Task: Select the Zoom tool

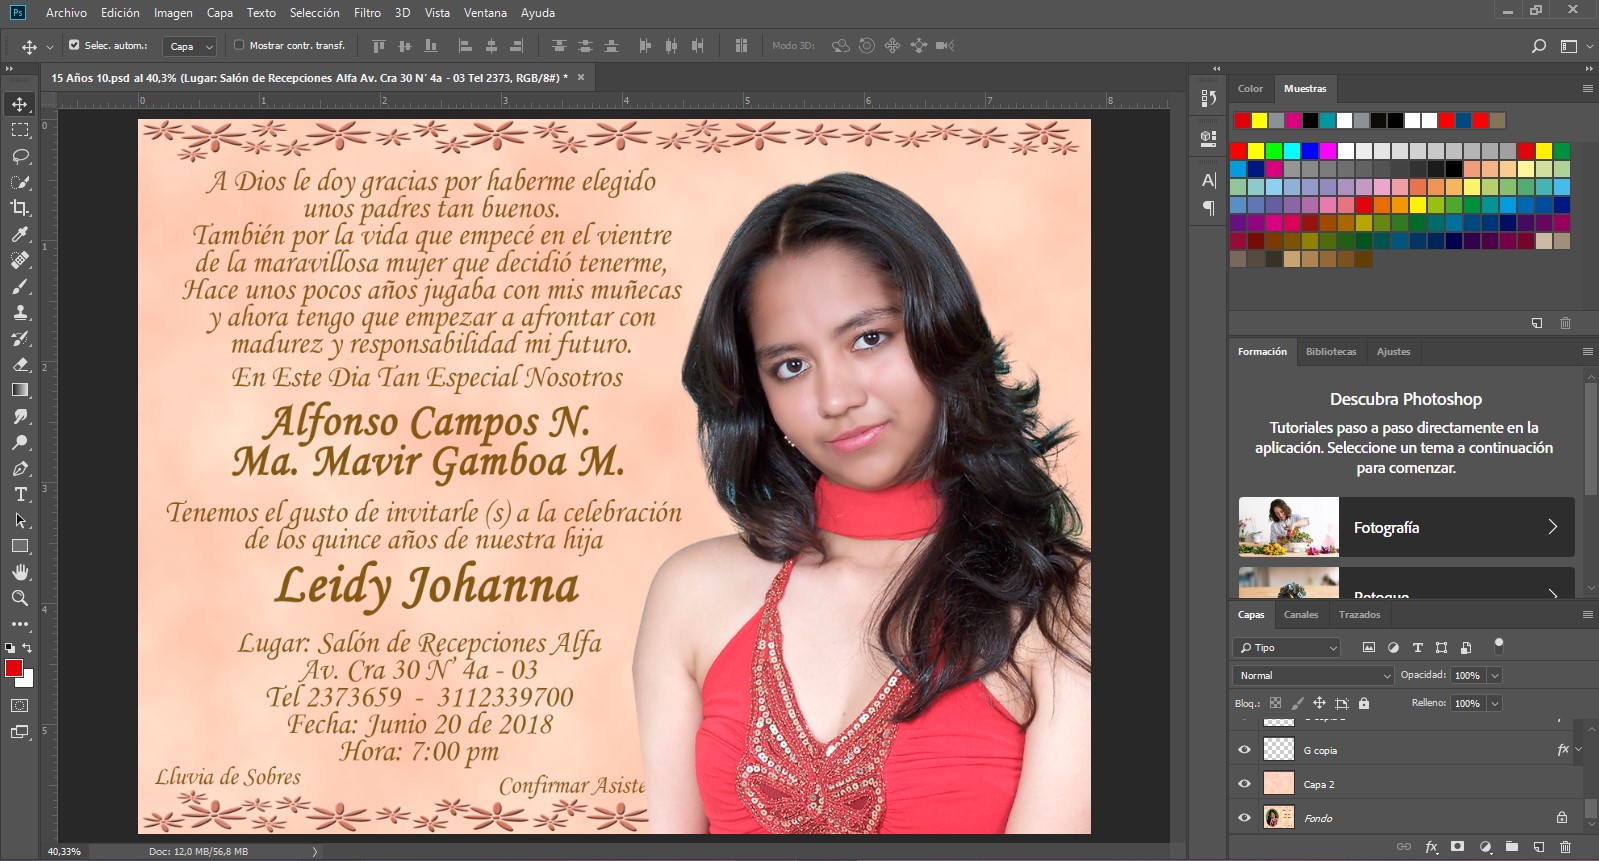Action: [x=20, y=598]
